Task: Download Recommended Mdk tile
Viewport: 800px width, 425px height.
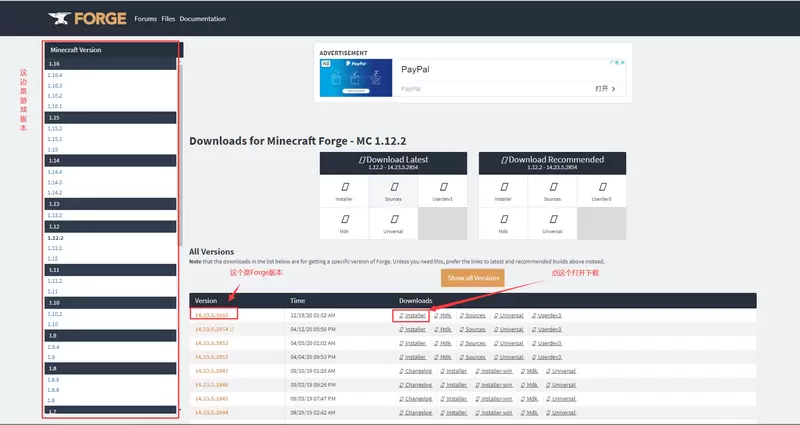Action: [x=503, y=223]
